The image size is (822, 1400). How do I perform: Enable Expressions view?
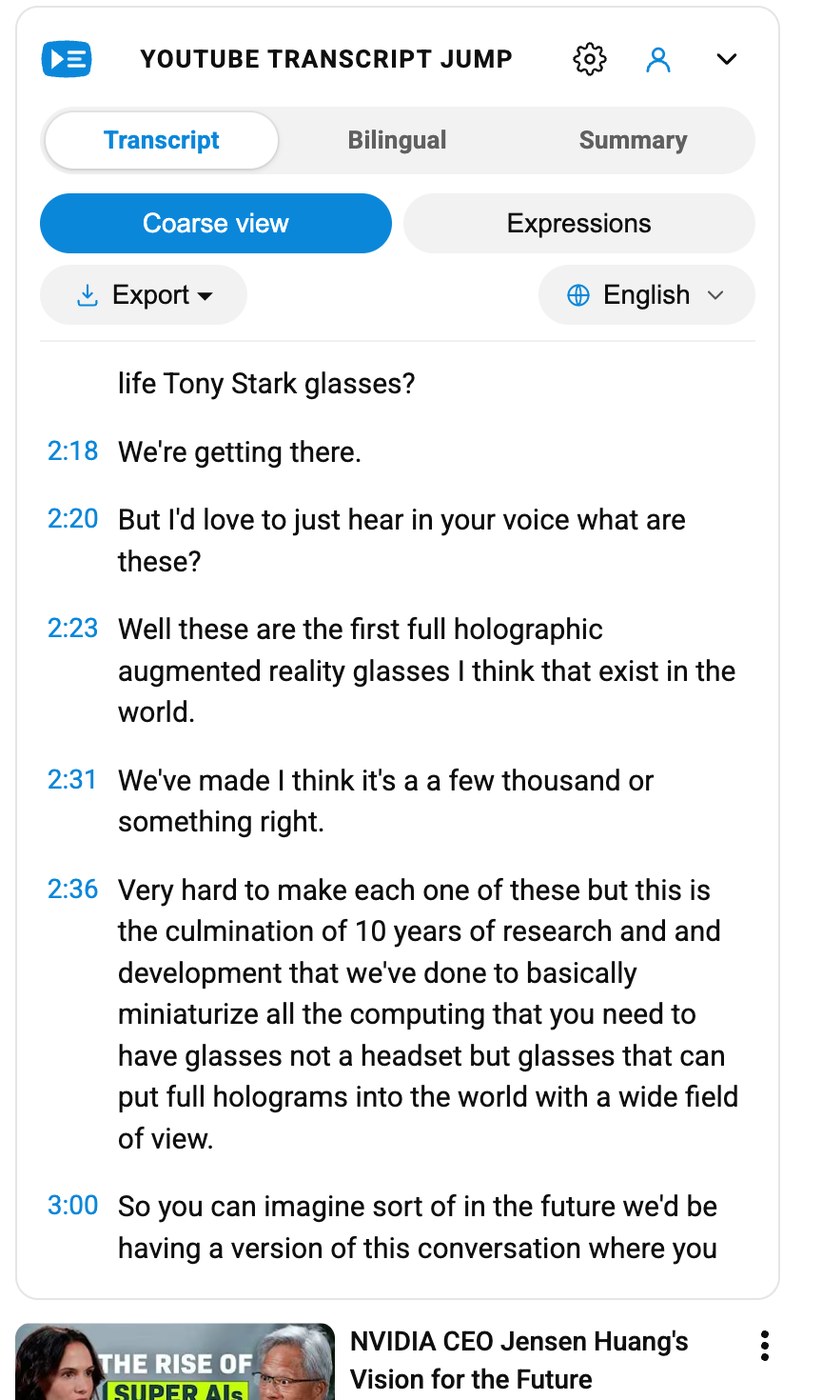pyautogui.click(x=578, y=223)
